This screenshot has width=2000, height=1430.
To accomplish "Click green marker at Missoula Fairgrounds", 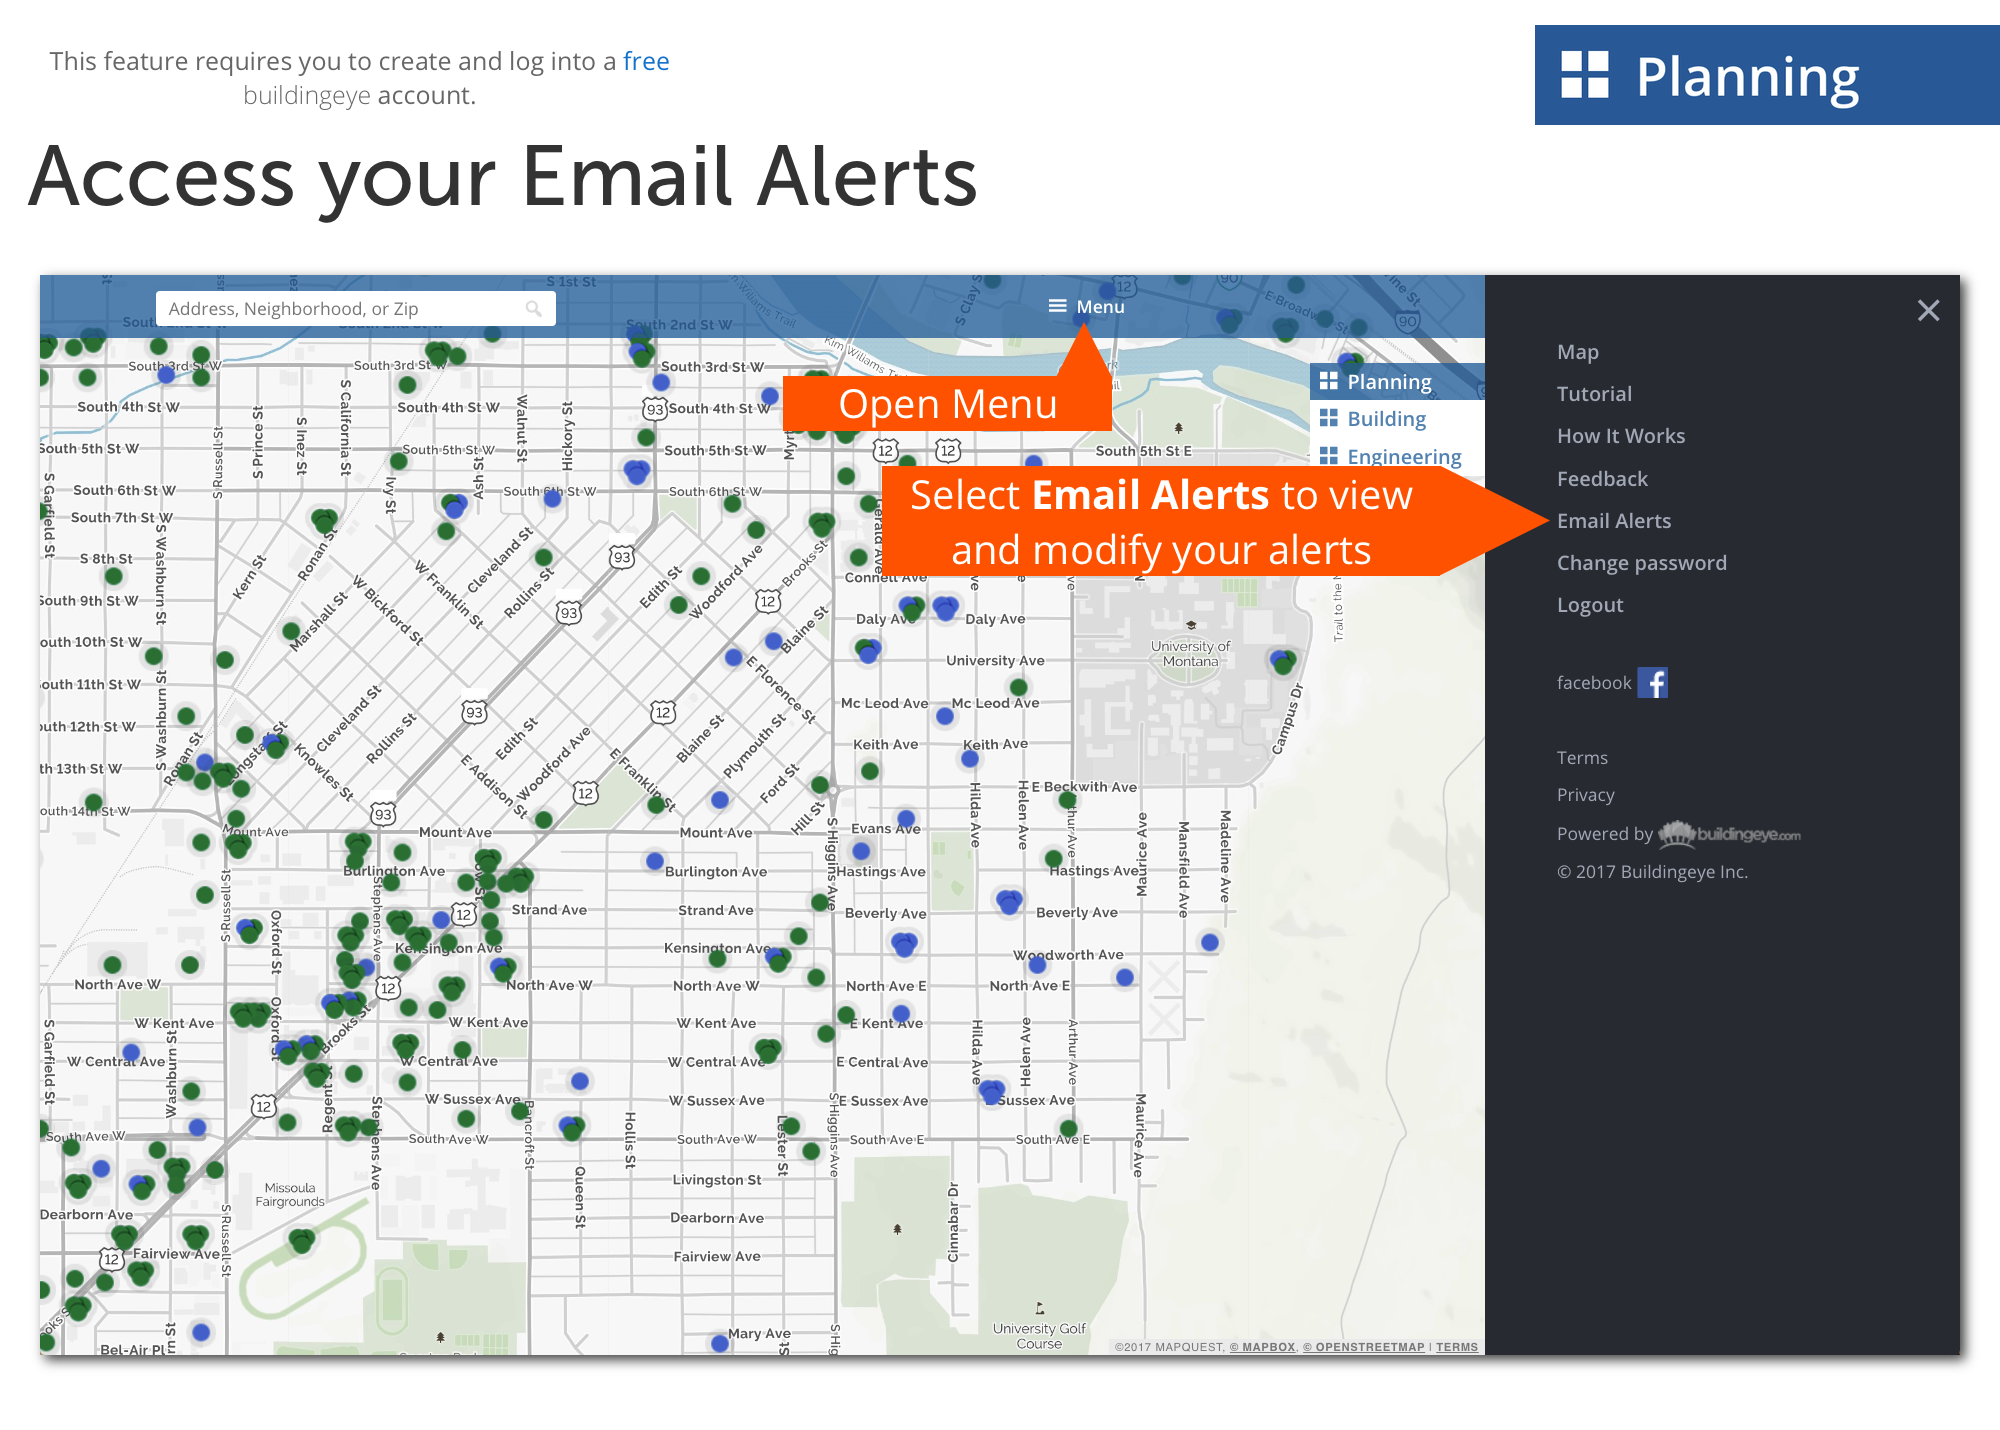I will pyautogui.click(x=302, y=1242).
